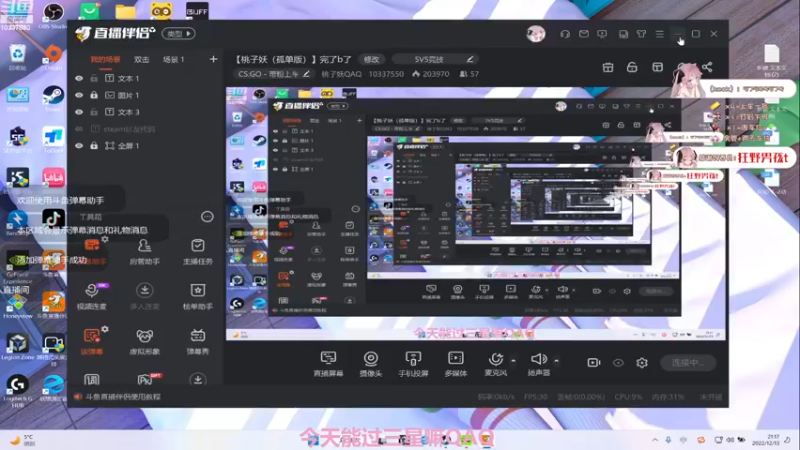
Task: Click the skin T-shirt icon in title bar
Action: click(x=641, y=34)
